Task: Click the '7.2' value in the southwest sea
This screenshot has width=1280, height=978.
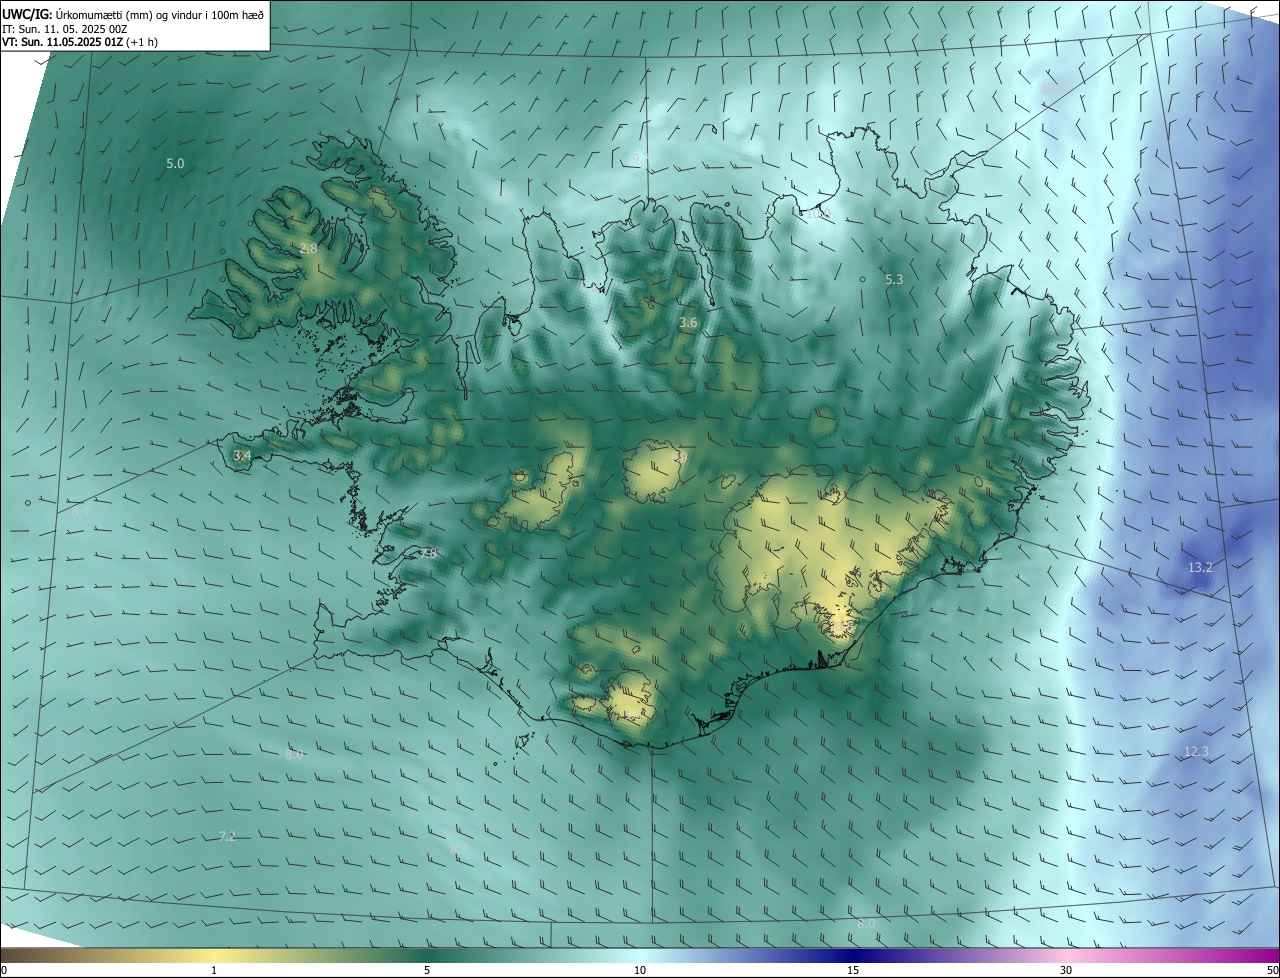Action: pos(227,836)
